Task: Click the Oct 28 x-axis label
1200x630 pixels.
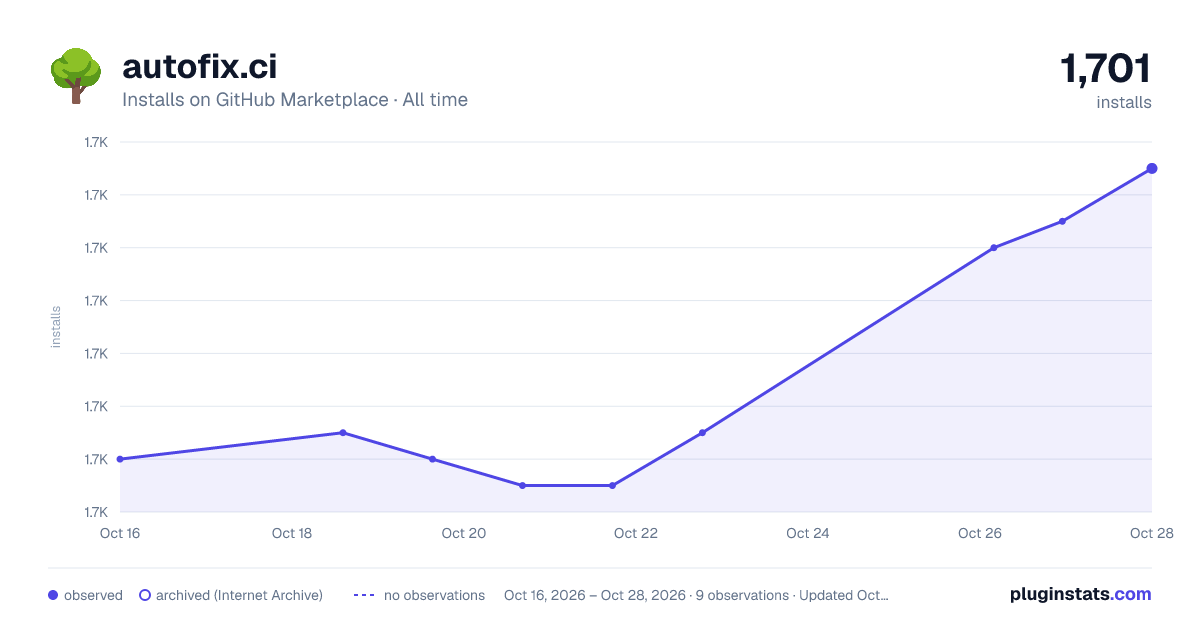Action: (1150, 533)
